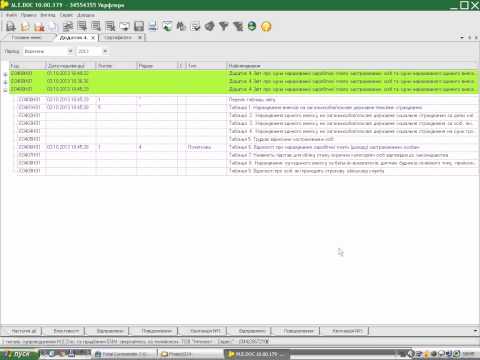Click the red-orange document toolbar icon

(39, 26)
